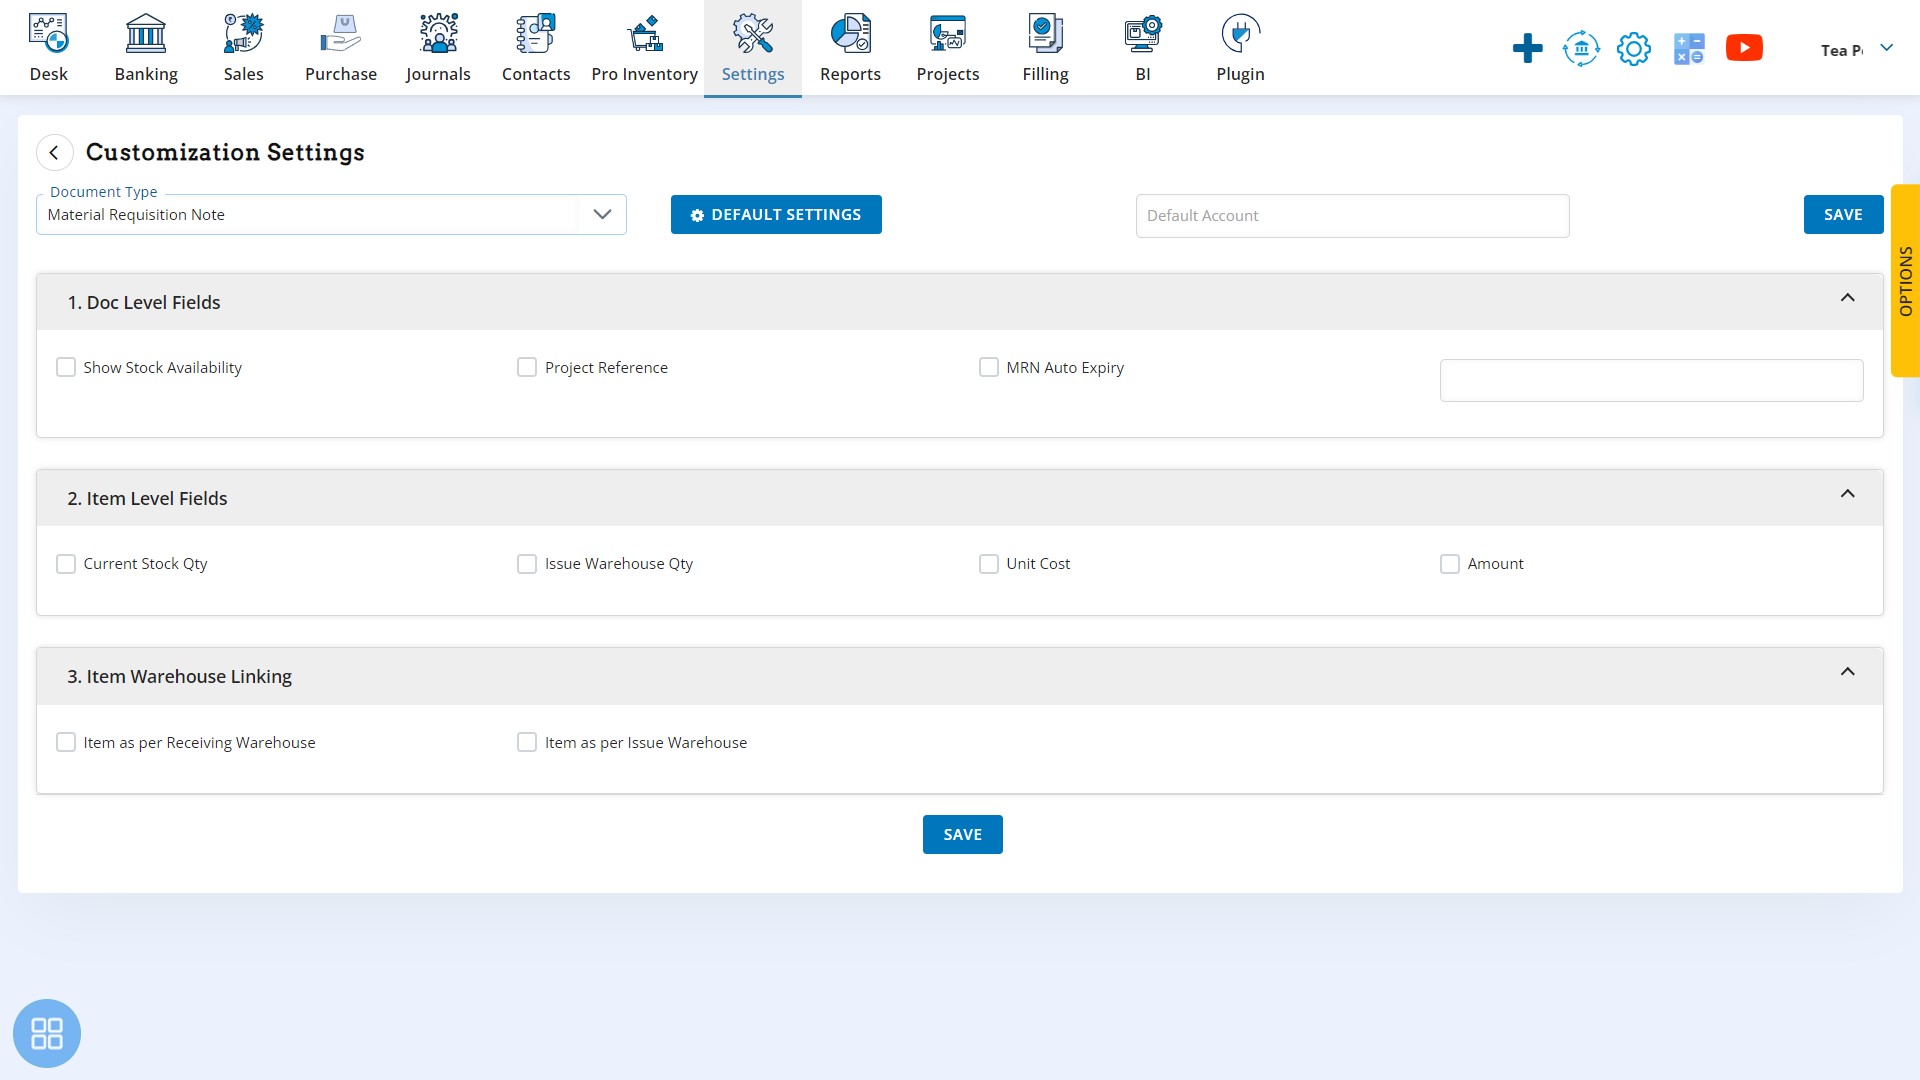
Task: Open the Banking module
Action: [x=145, y=47]
